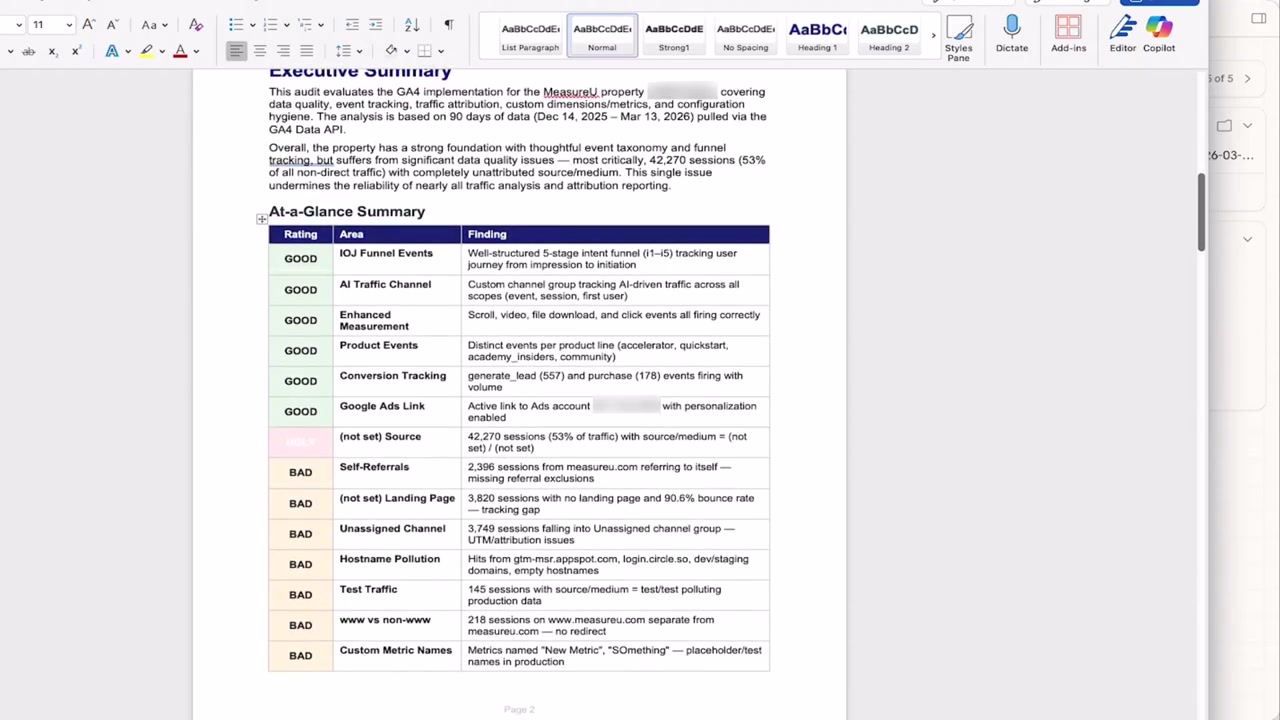Click the next arrow beside 'of 5'

click(x=1247, y=78)
